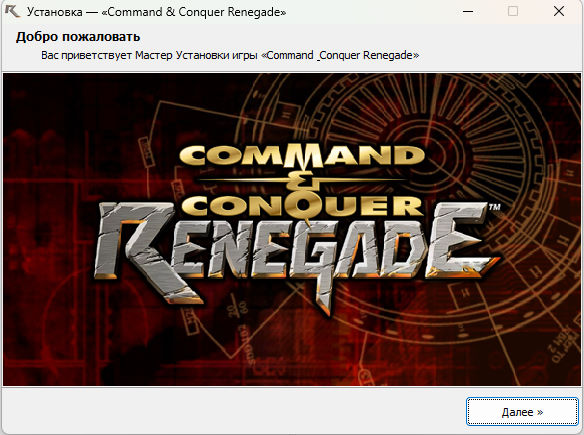Open the installer's Renegade title bar icon menu
The width and height of the screenshot is (584, 435).
(12, 12)
